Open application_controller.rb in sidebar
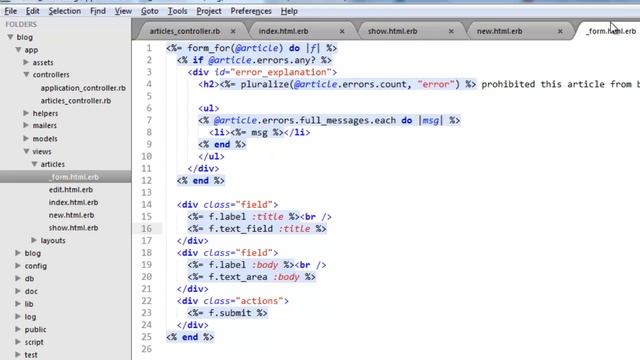The width and height of the screenshot is (640, 360). [83, 88]
